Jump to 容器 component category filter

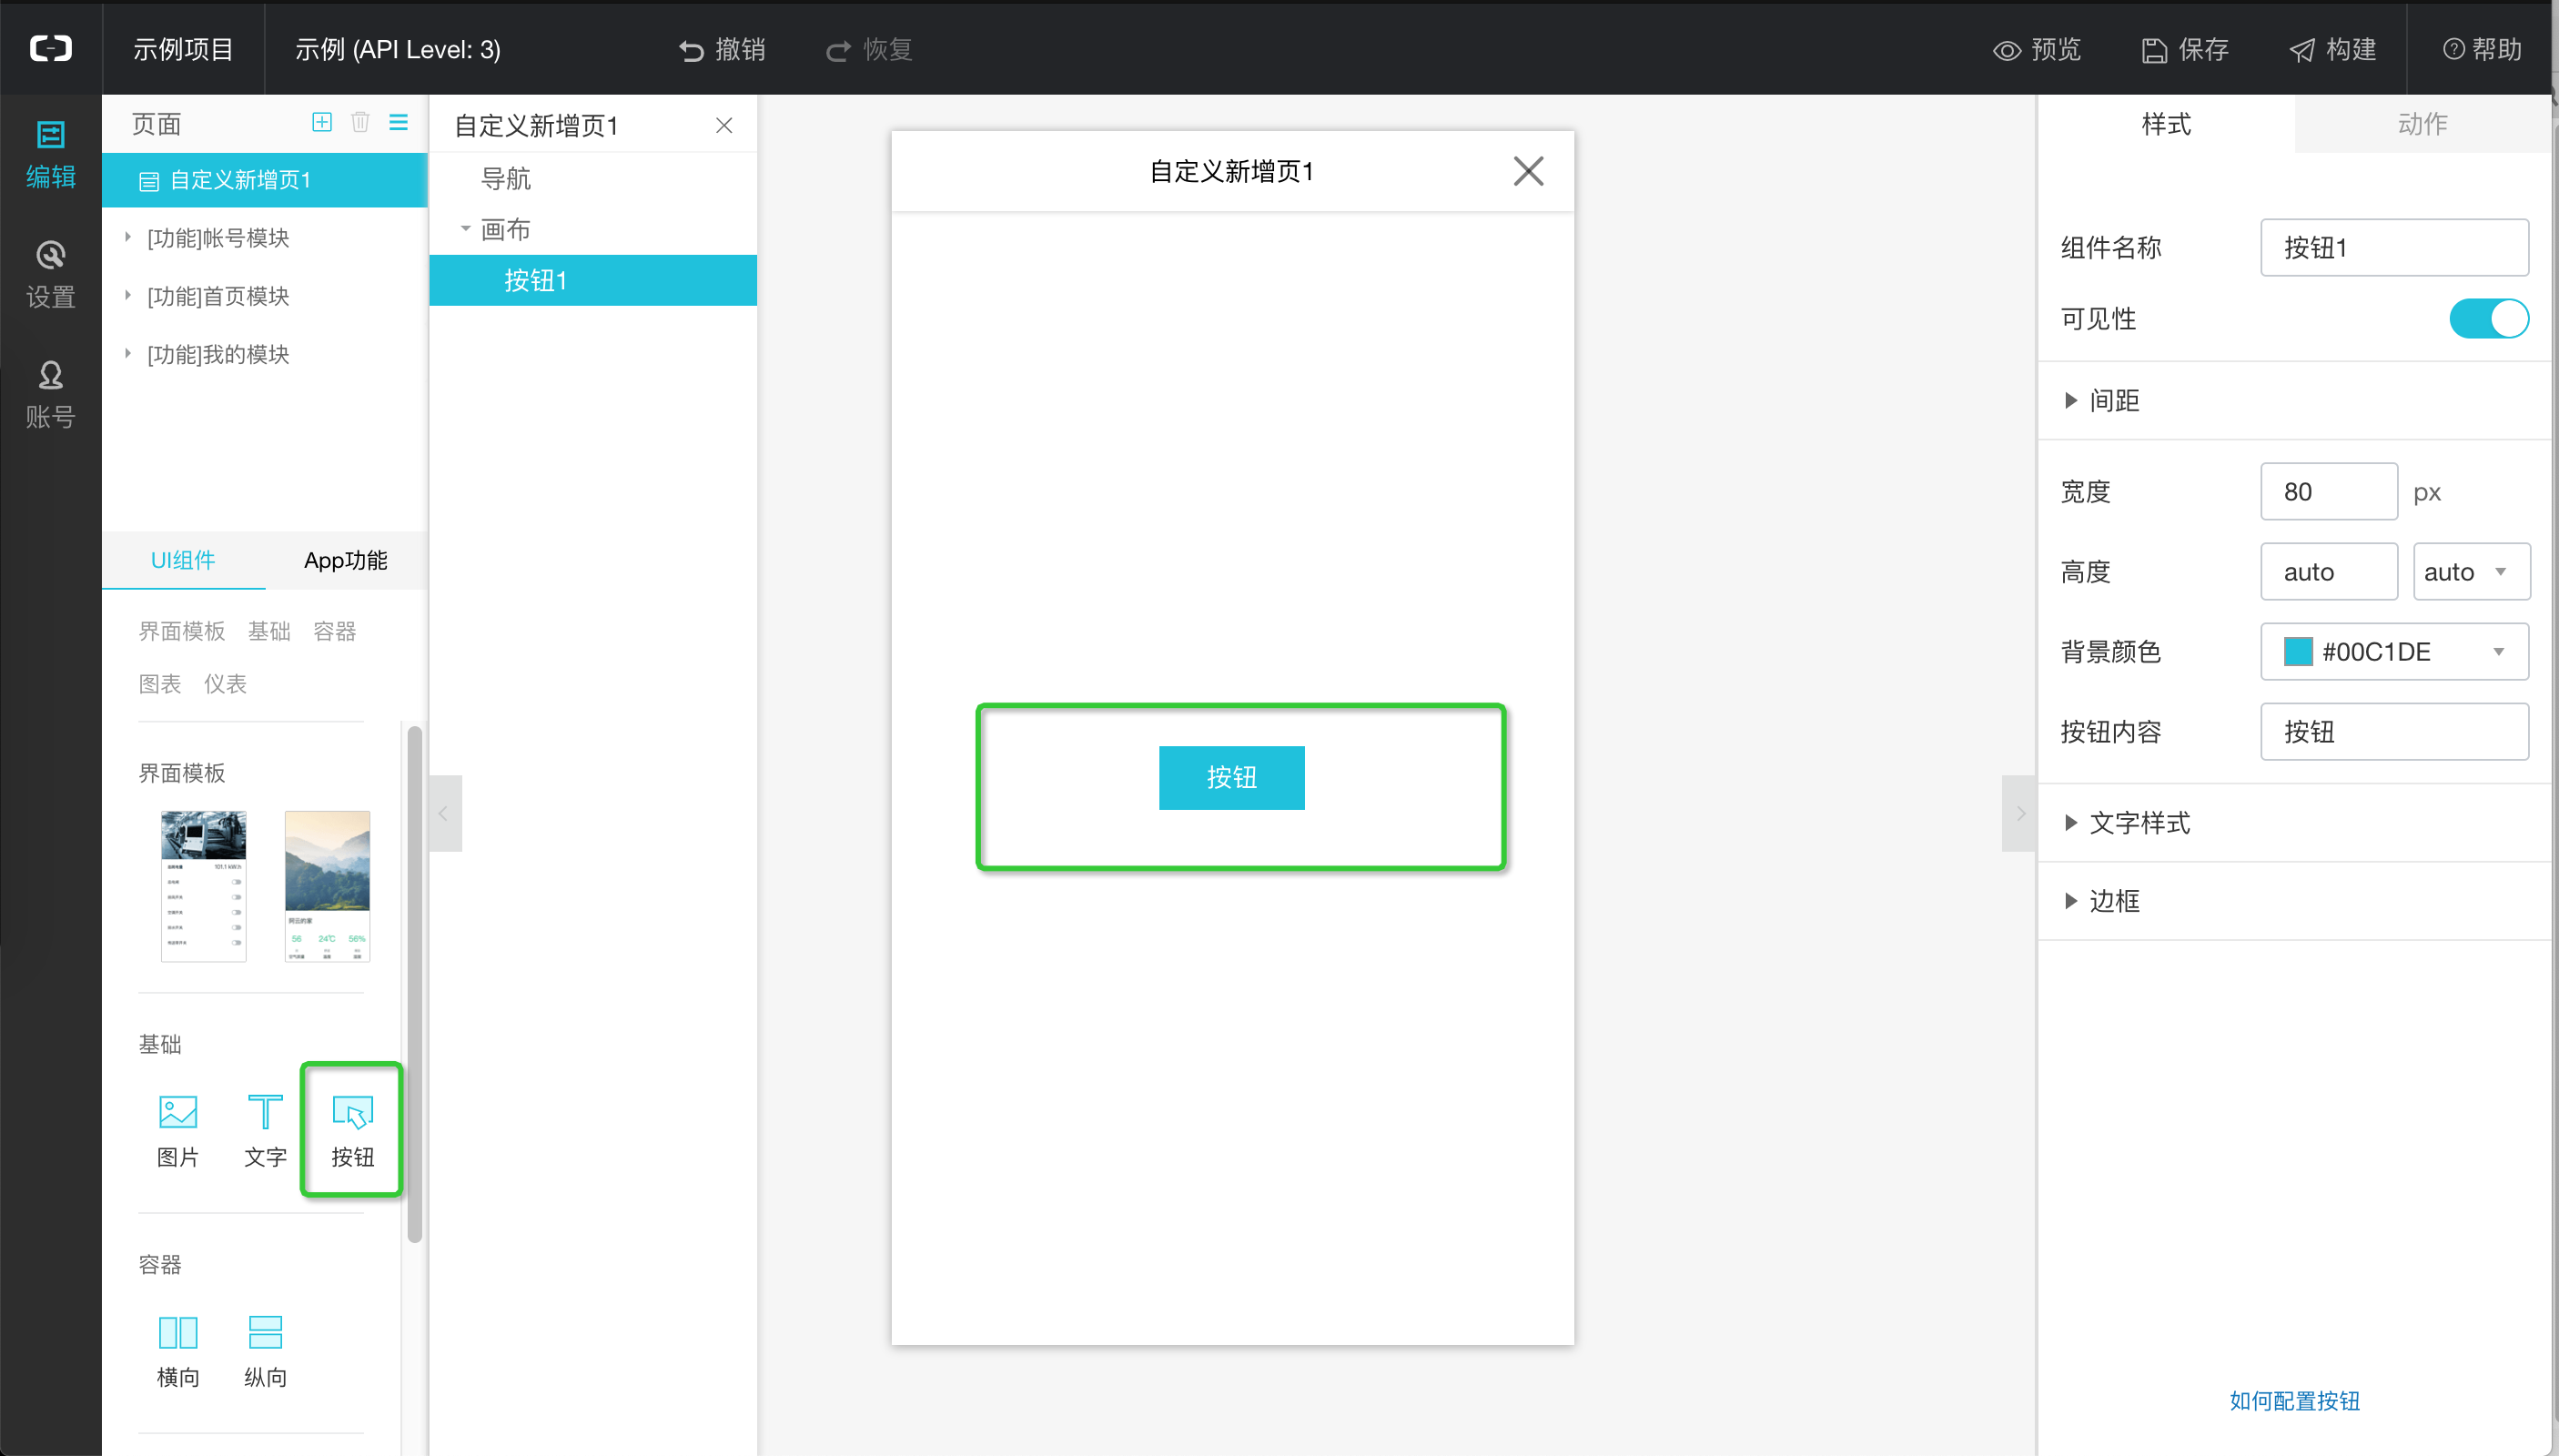coord(334,631)
